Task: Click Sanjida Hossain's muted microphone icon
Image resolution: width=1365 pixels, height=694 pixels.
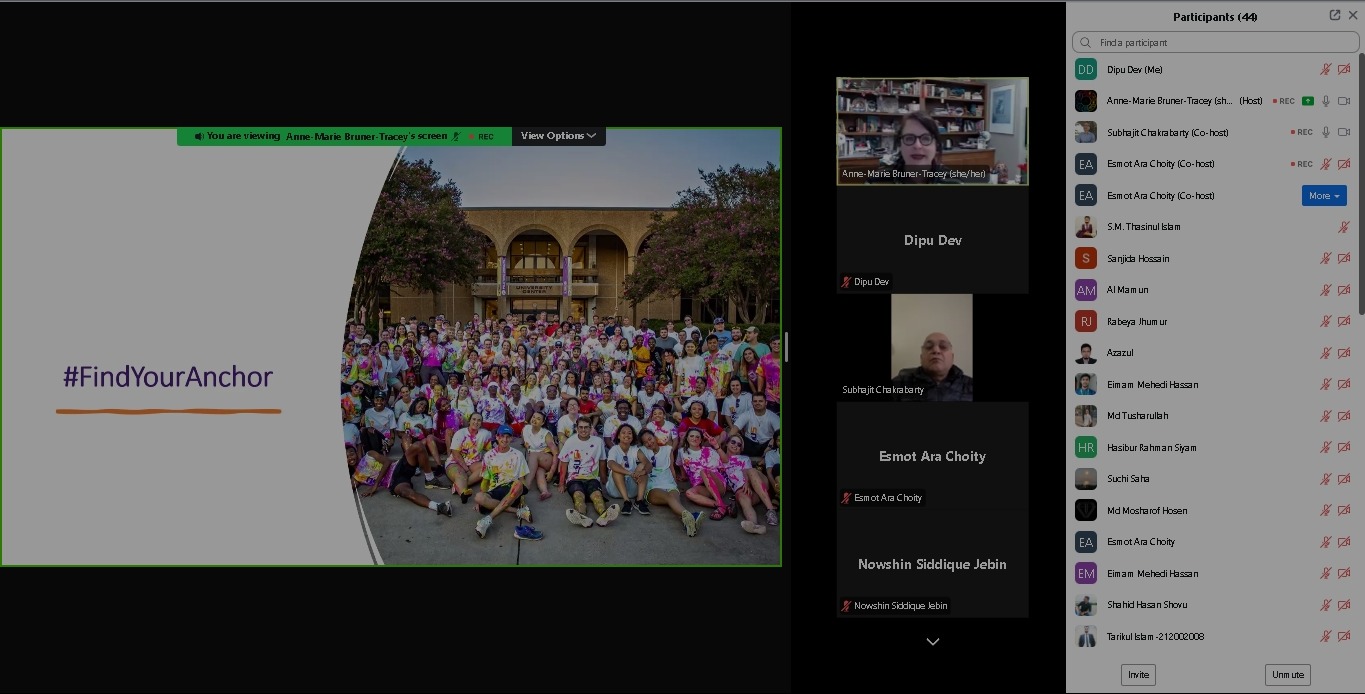Action: (1325, 259)
